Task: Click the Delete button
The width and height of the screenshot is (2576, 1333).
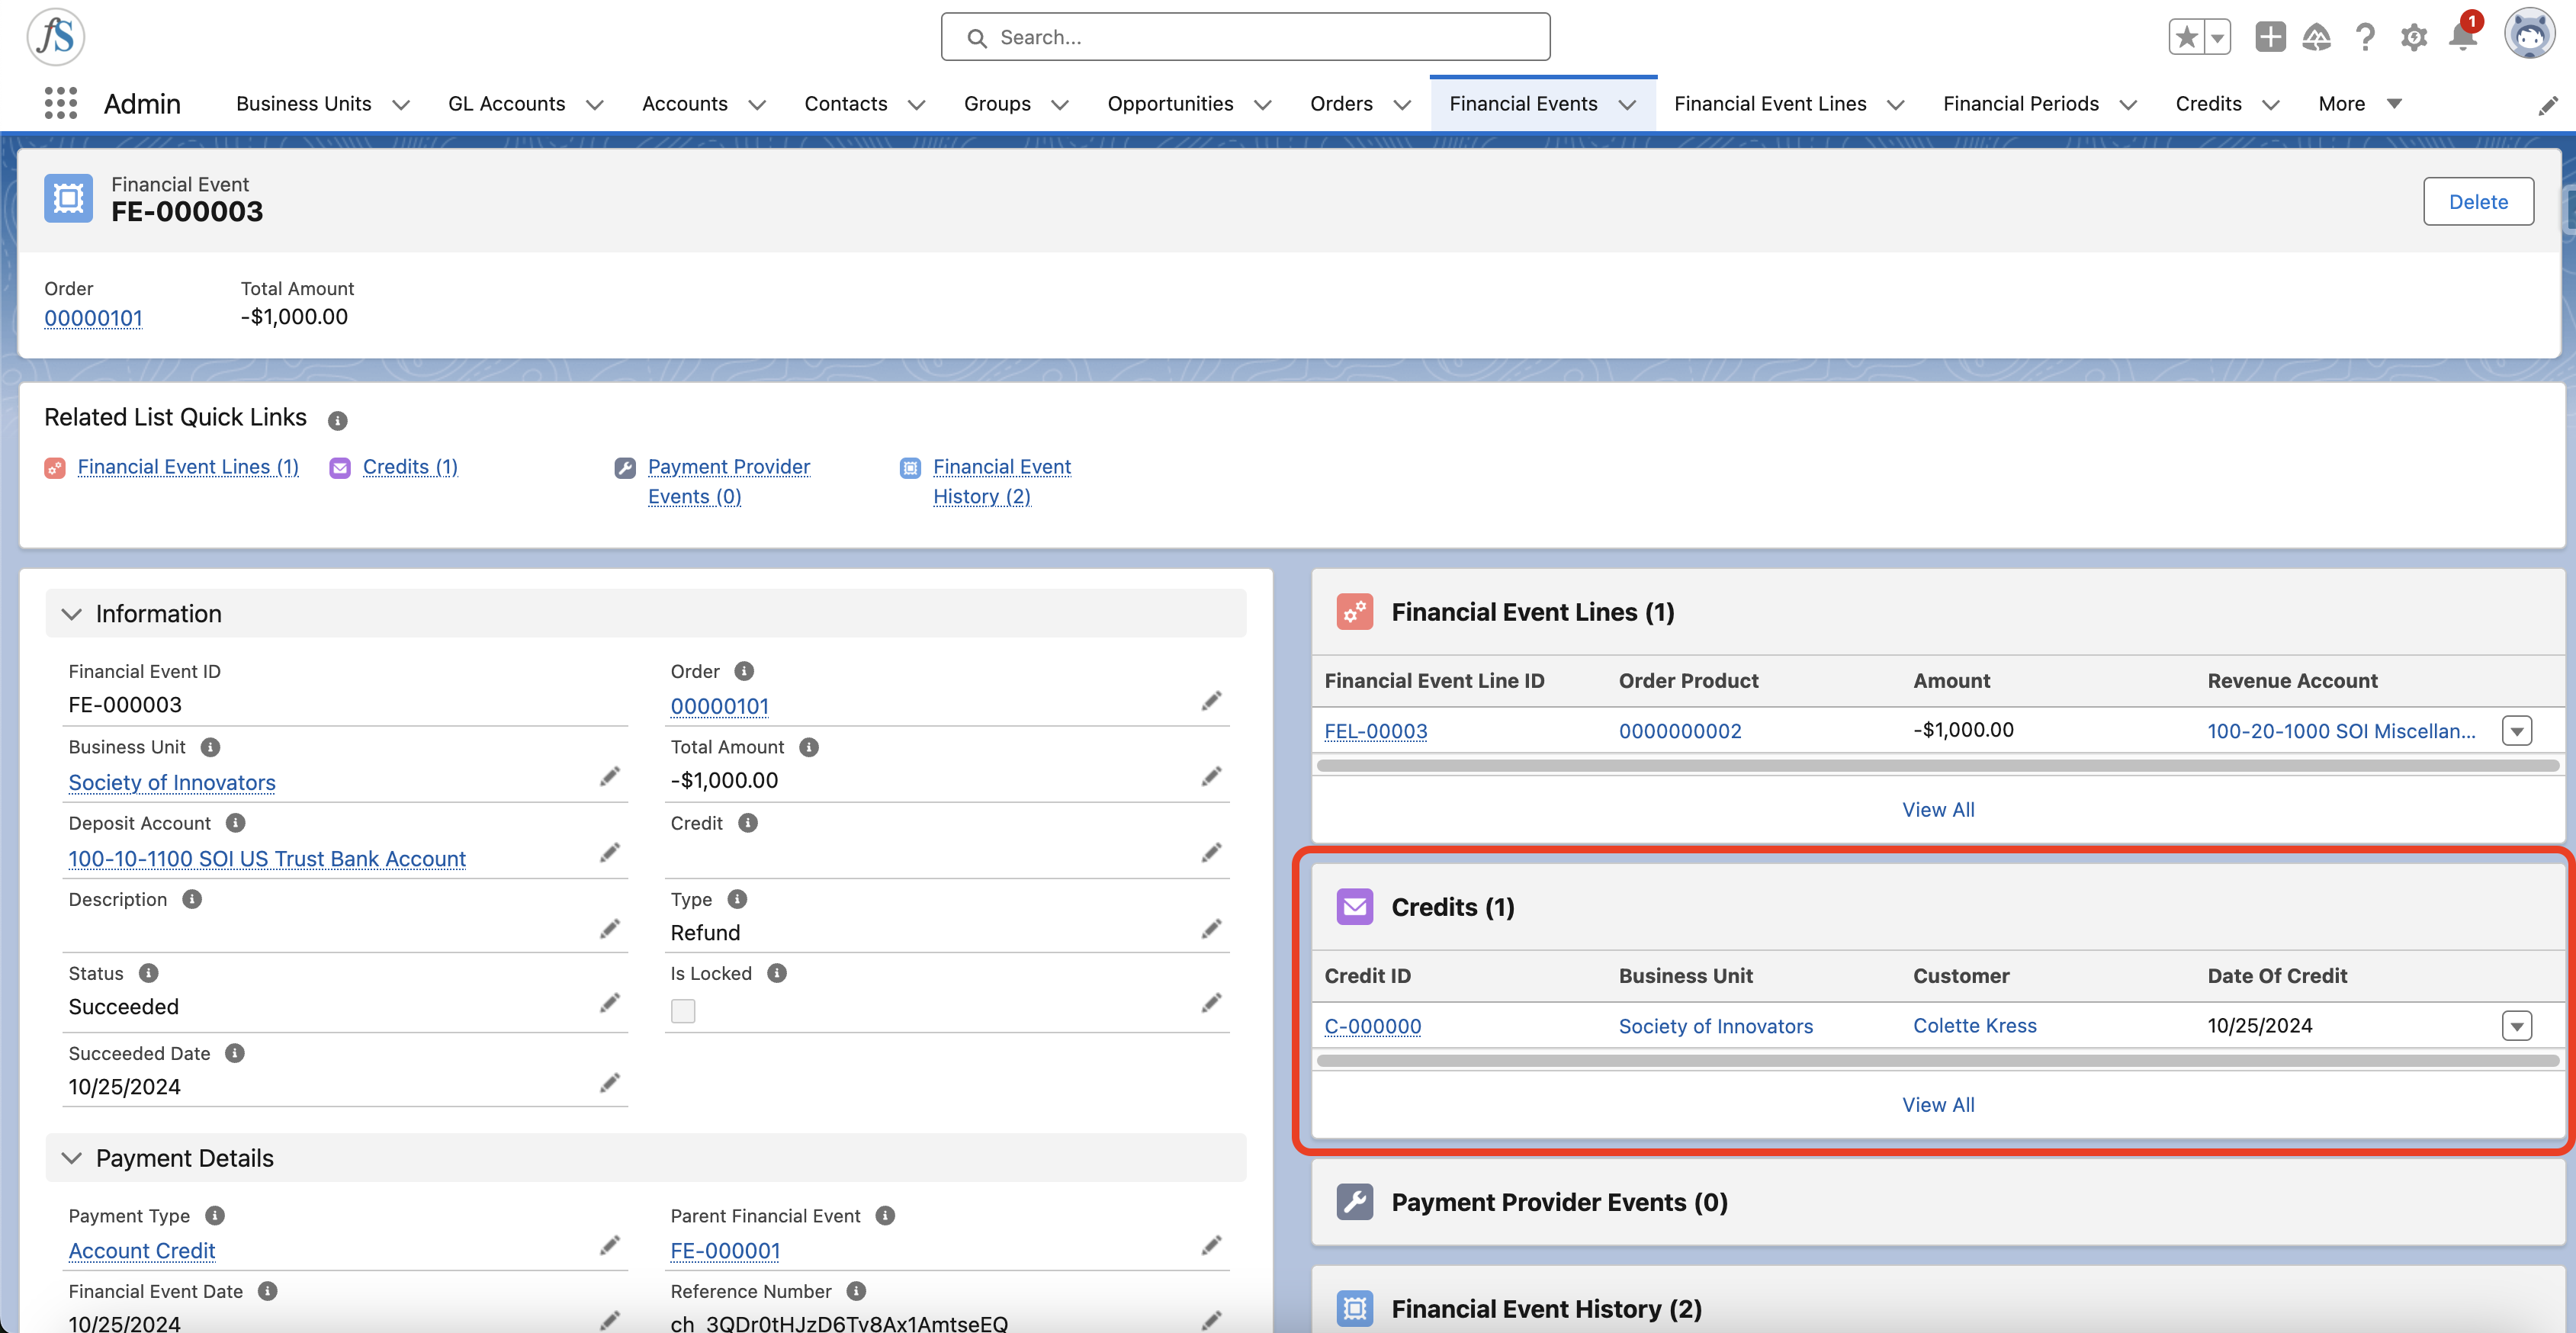Action: click(2478, 202)
